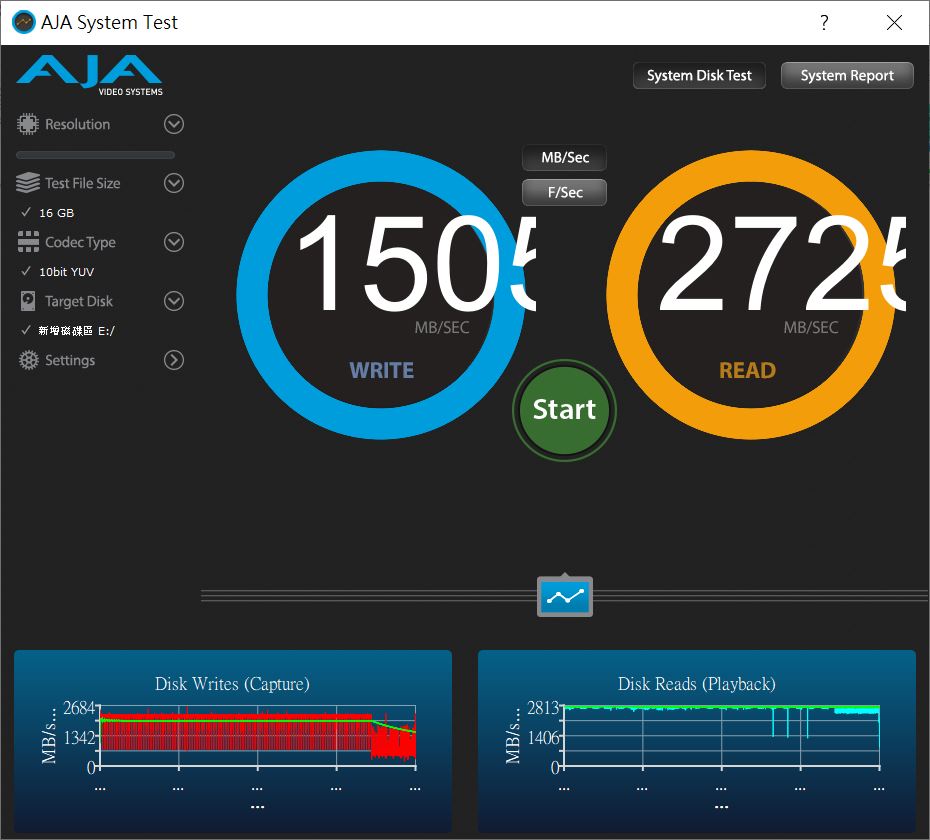Viewport: 930px width, 840px height.
Task: Click the AJA Video Systems logo
Action: click(x=90, y=75)
